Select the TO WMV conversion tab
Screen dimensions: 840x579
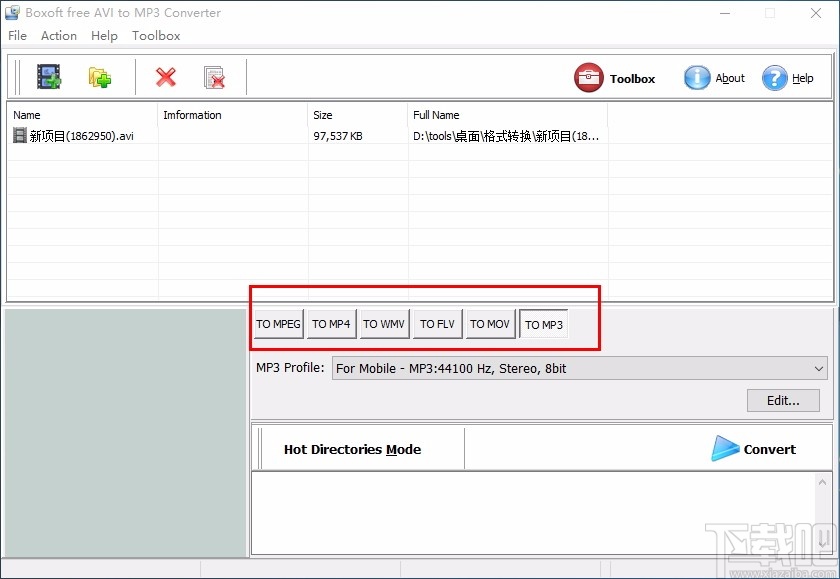[384, 324]
